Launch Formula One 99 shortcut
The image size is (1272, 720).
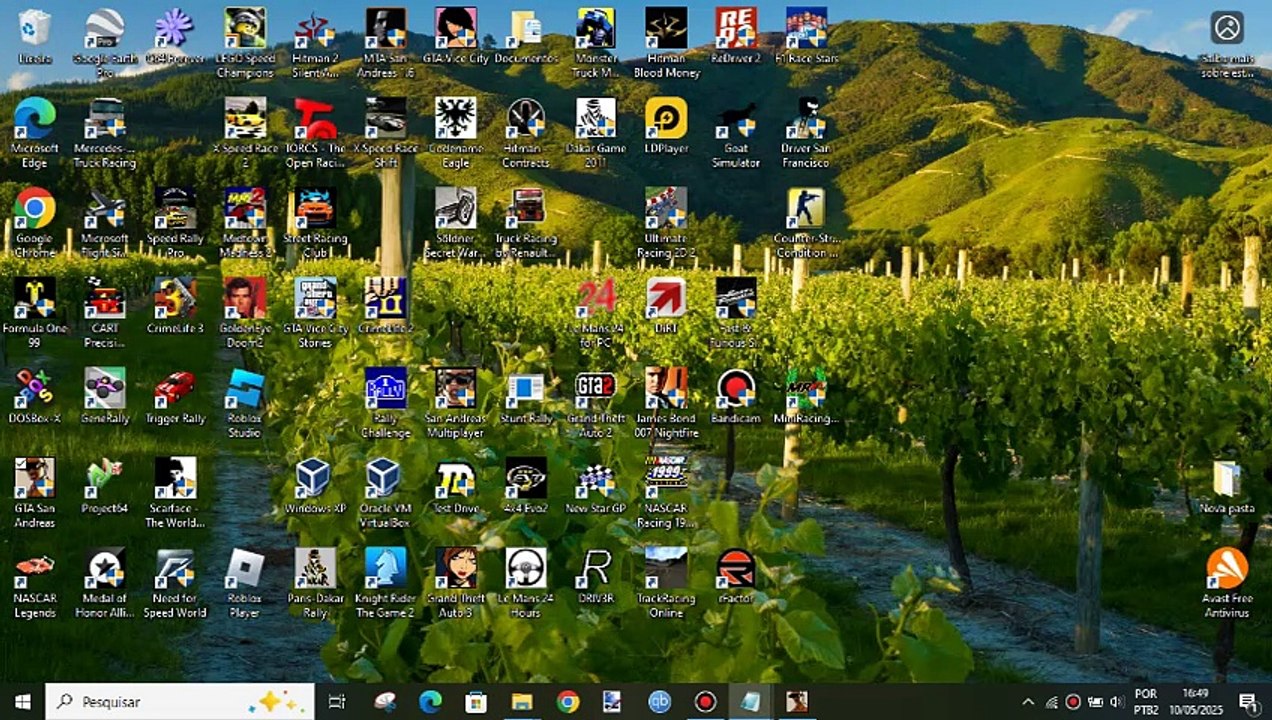(x=35, y=312)
